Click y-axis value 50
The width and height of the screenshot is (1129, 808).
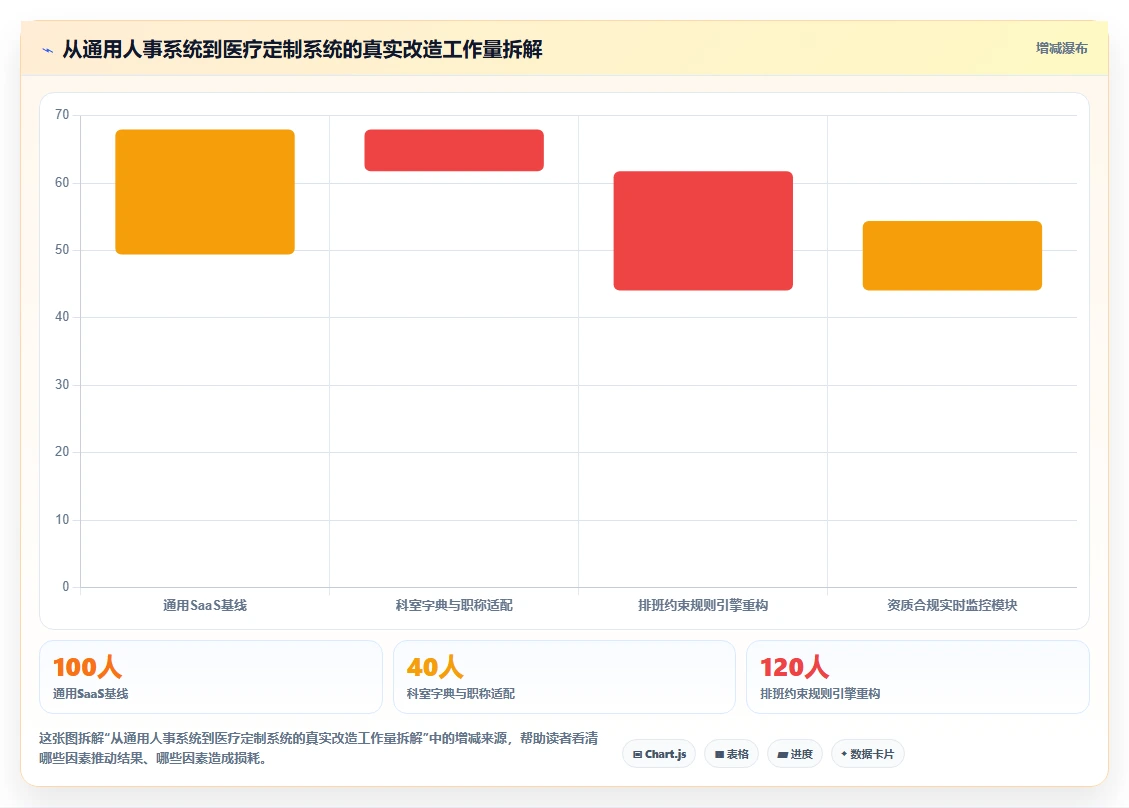(62, 250)
